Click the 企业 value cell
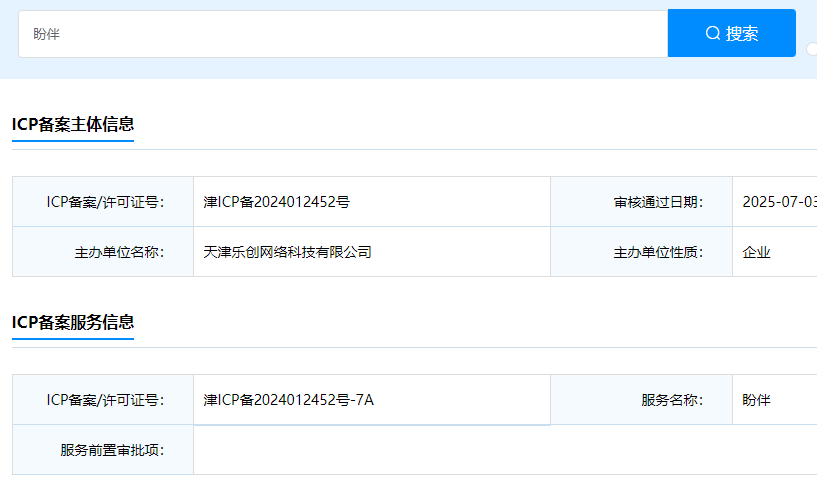This screenshot has width=817, height=488. coord(775,252)
